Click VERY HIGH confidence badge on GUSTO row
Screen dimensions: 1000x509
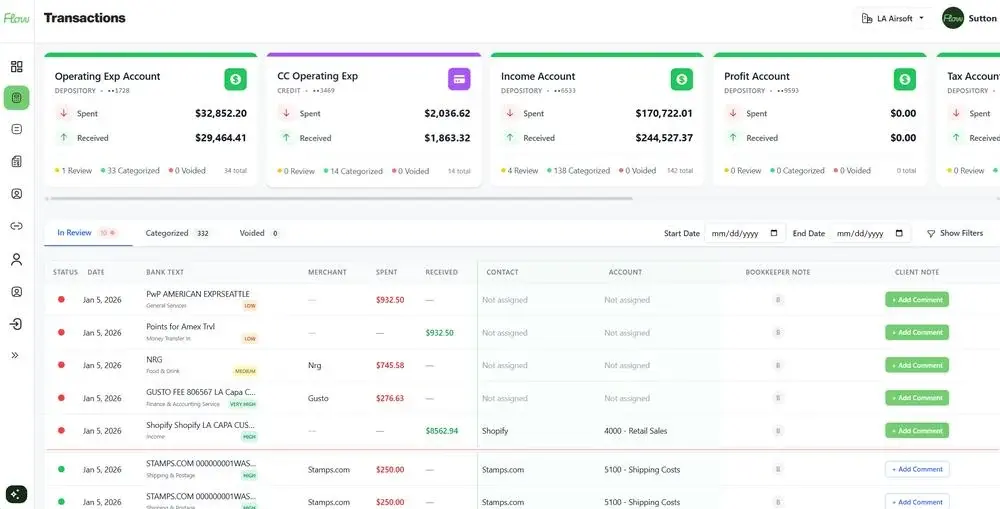point(243,404)
